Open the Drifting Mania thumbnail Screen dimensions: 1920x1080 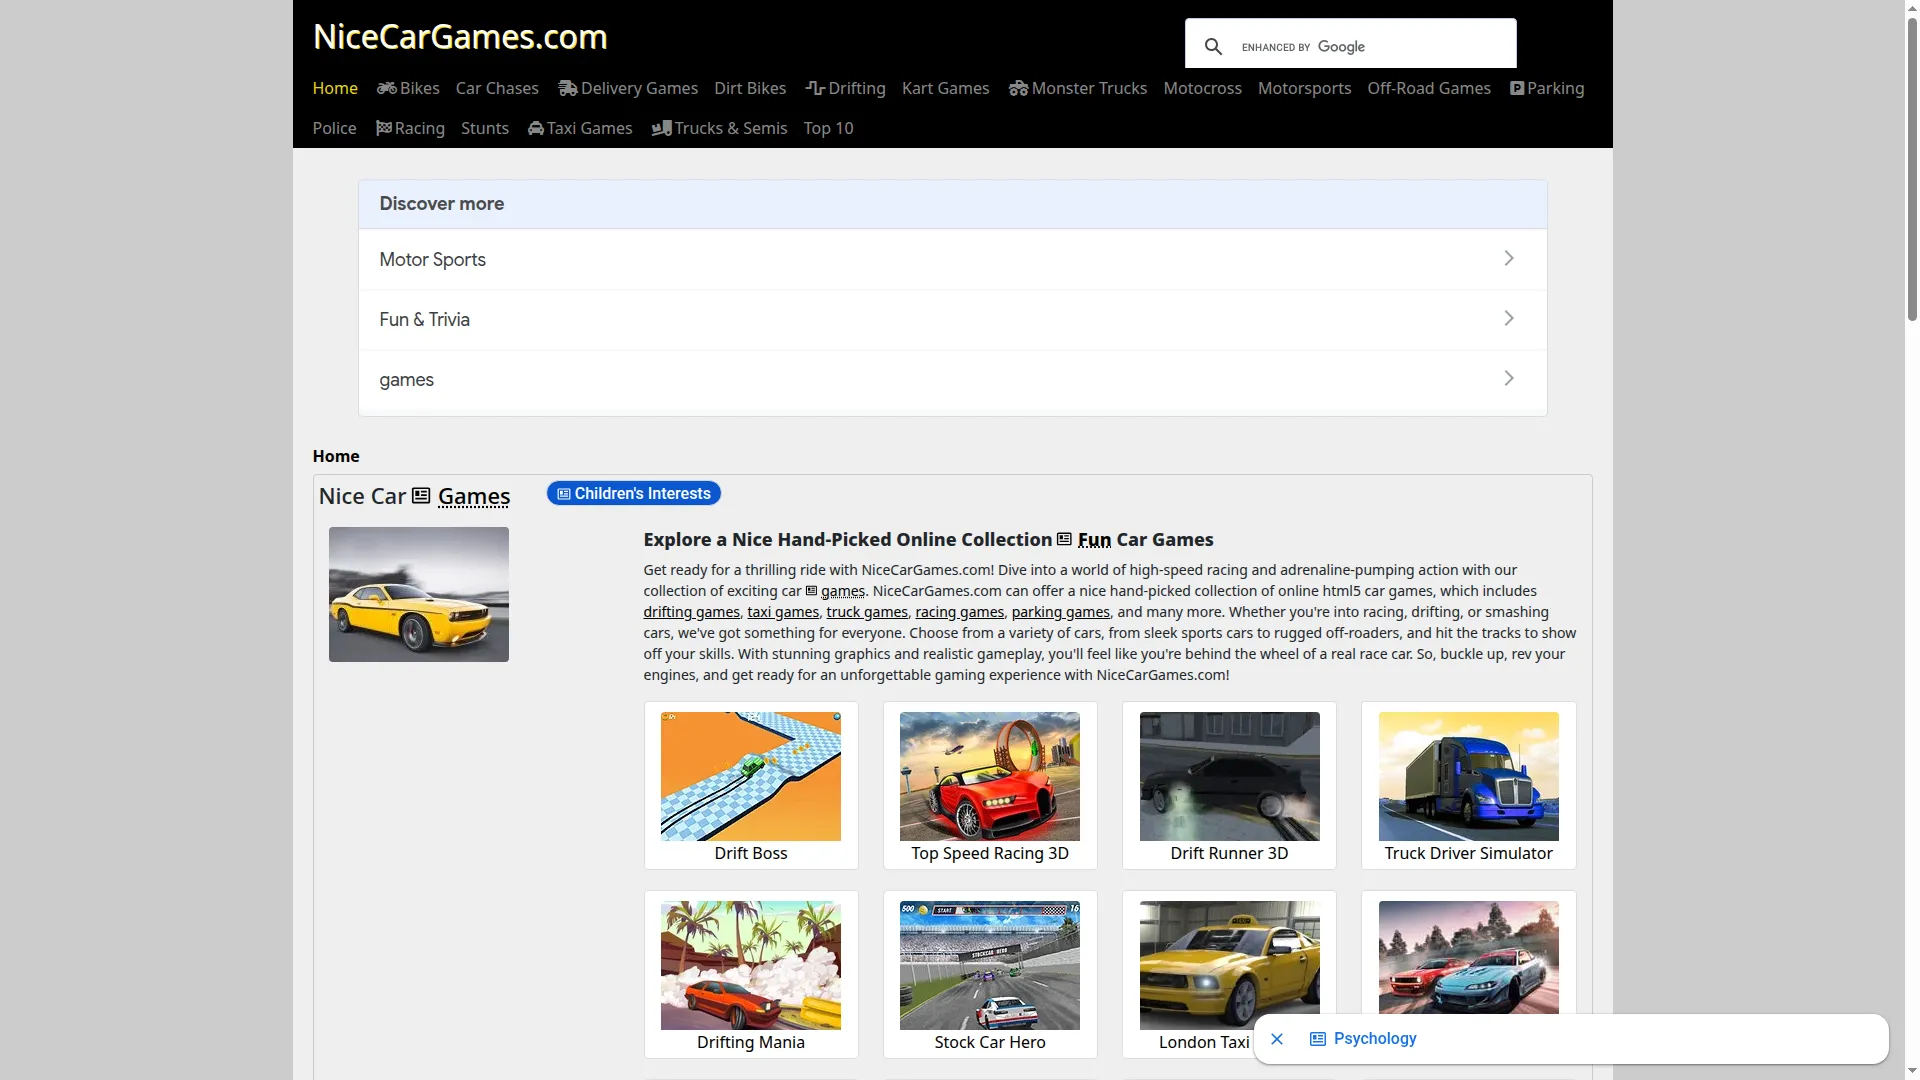pos(751,965)
